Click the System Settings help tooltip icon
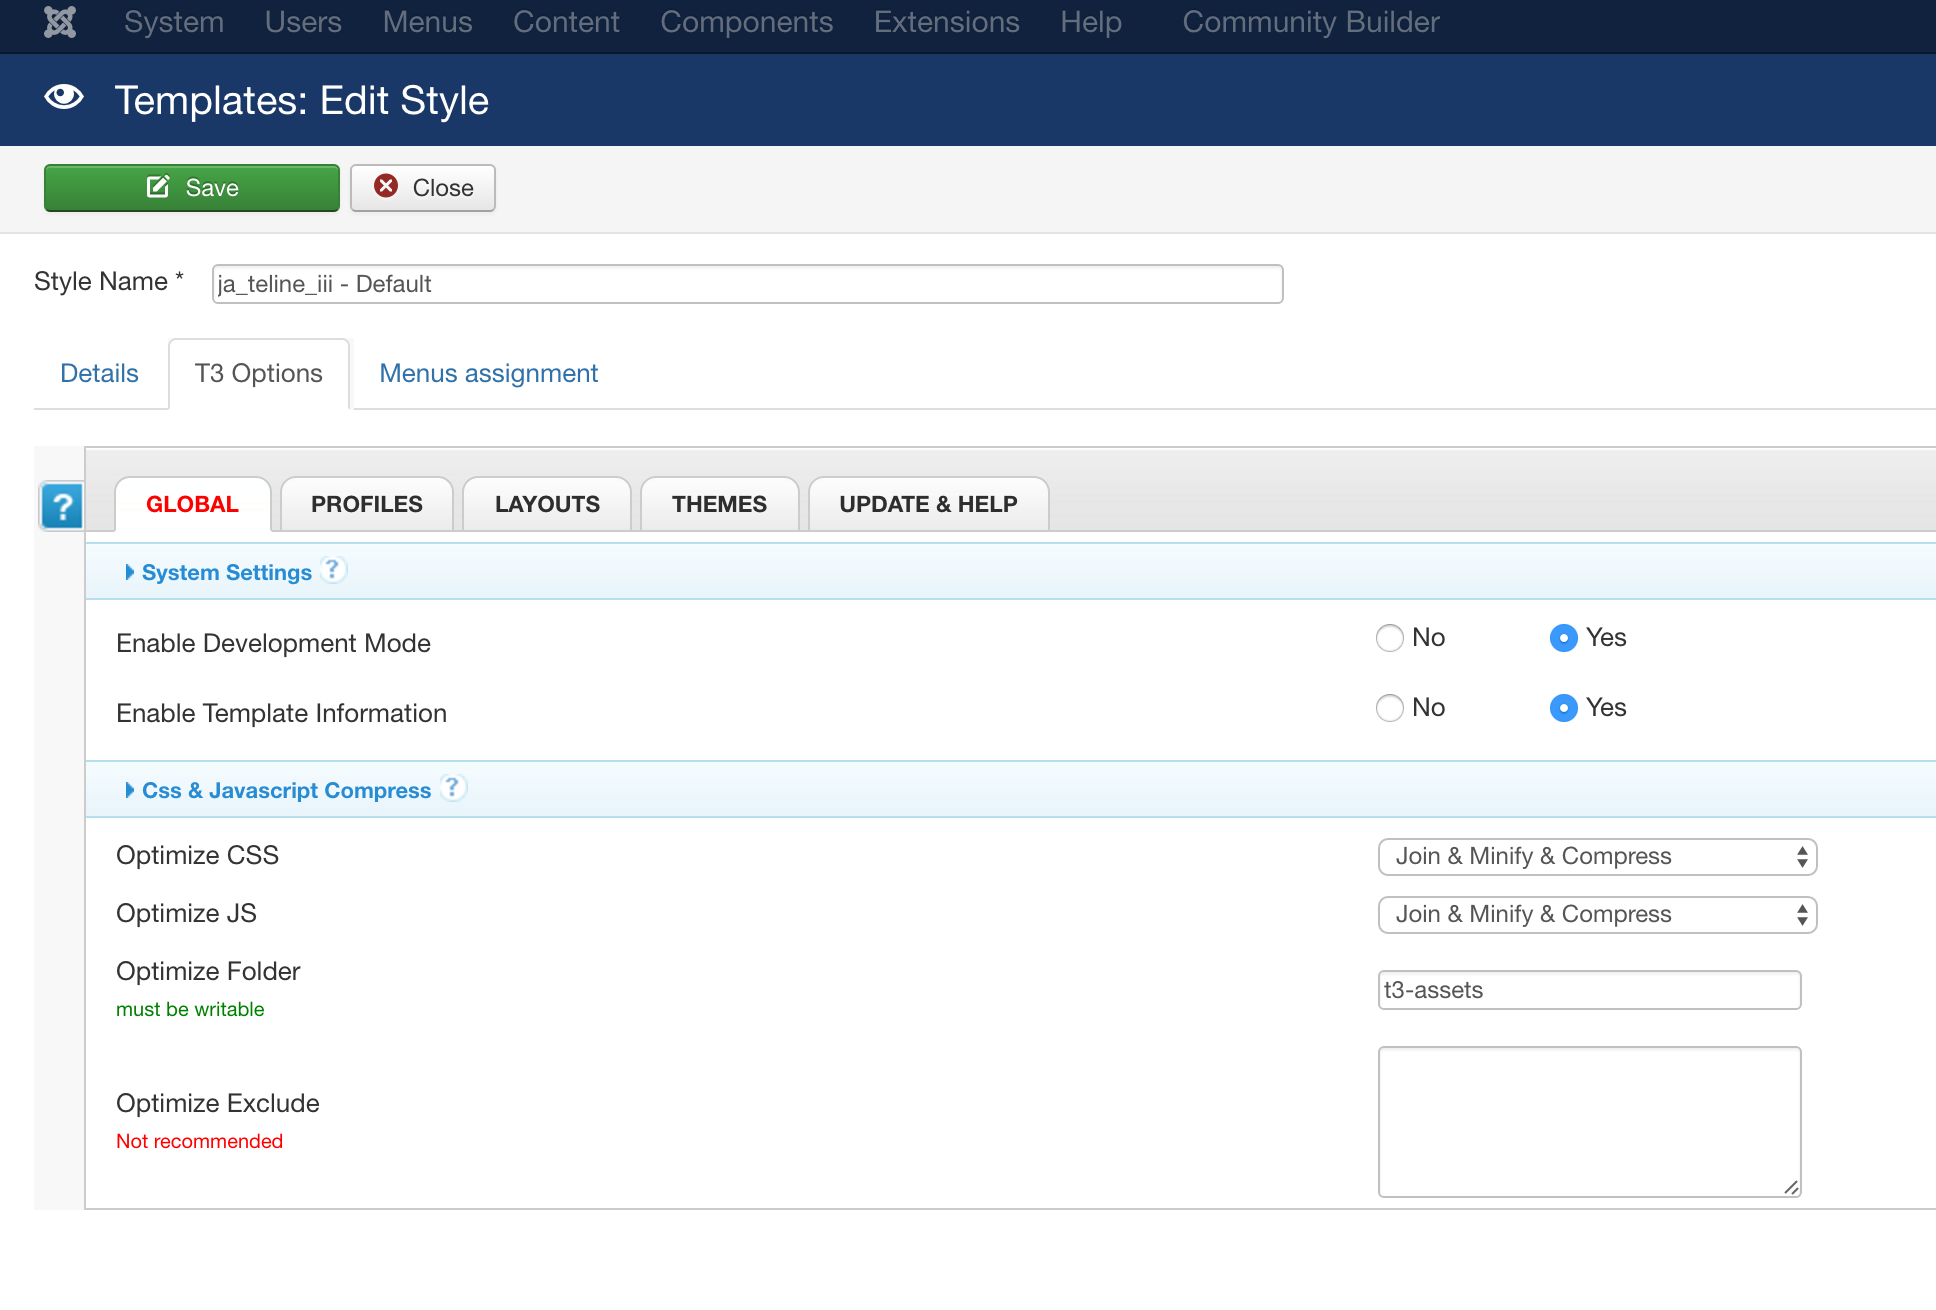 [x=333, y=570]
